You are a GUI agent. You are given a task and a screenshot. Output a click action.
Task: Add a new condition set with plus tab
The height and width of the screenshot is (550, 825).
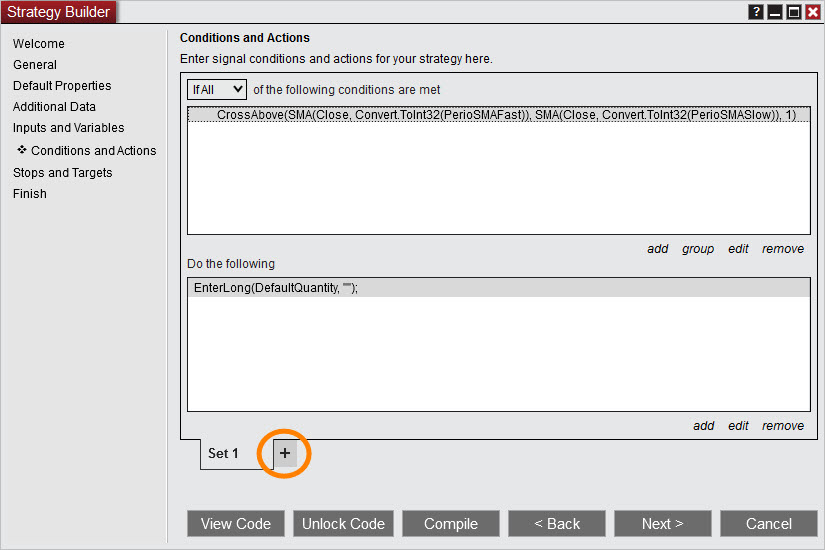coord(285,453)
